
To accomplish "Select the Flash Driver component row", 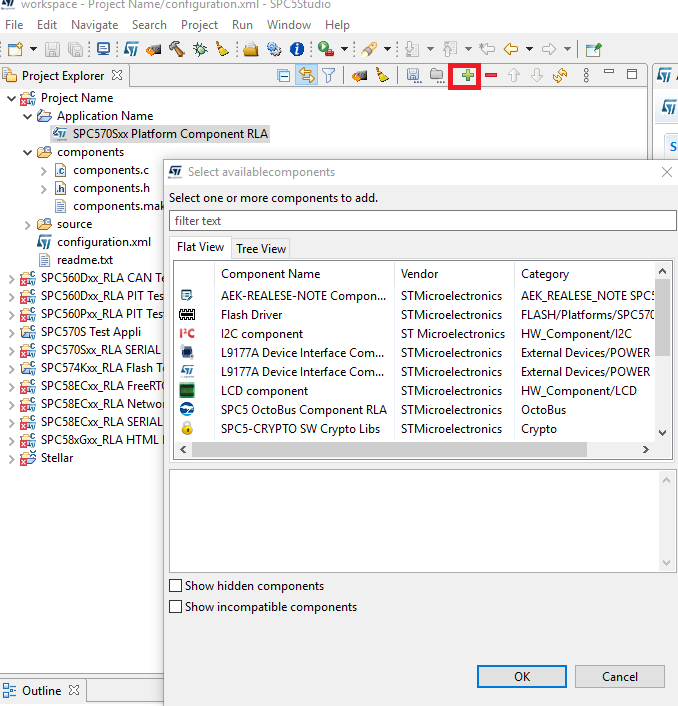I will [414, 315].
